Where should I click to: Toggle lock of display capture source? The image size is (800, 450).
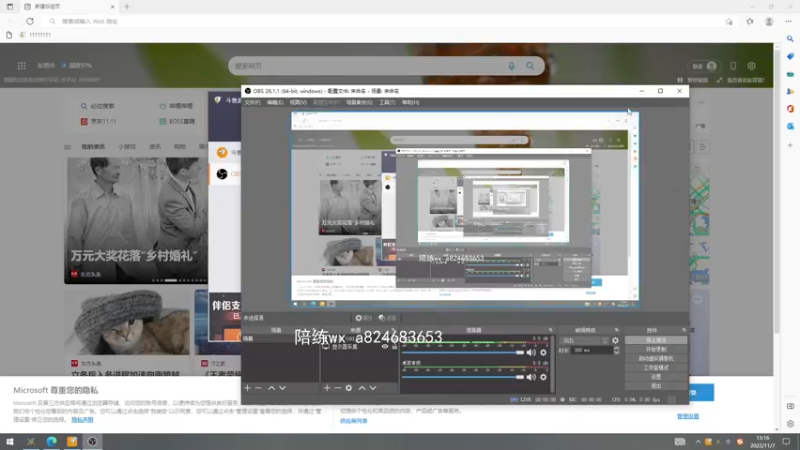pyautogui.click(x=394, y=346)
